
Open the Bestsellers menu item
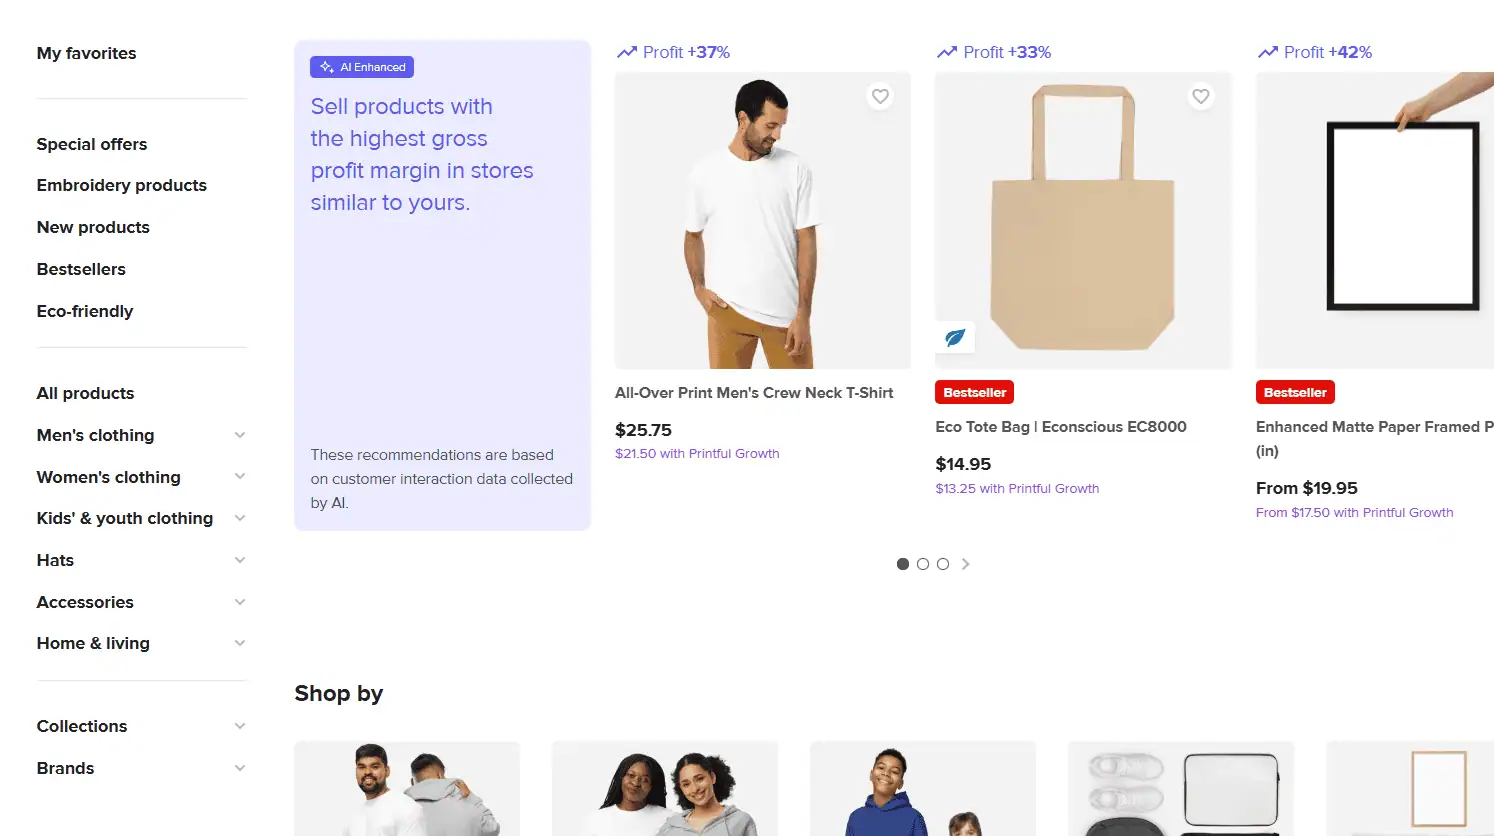coord(81,269)
